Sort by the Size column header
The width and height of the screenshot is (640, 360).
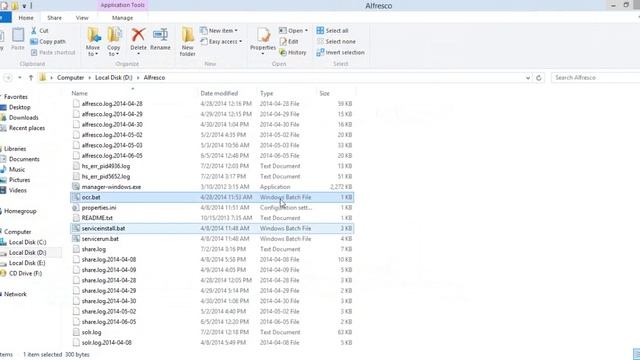tap(324, 93)
